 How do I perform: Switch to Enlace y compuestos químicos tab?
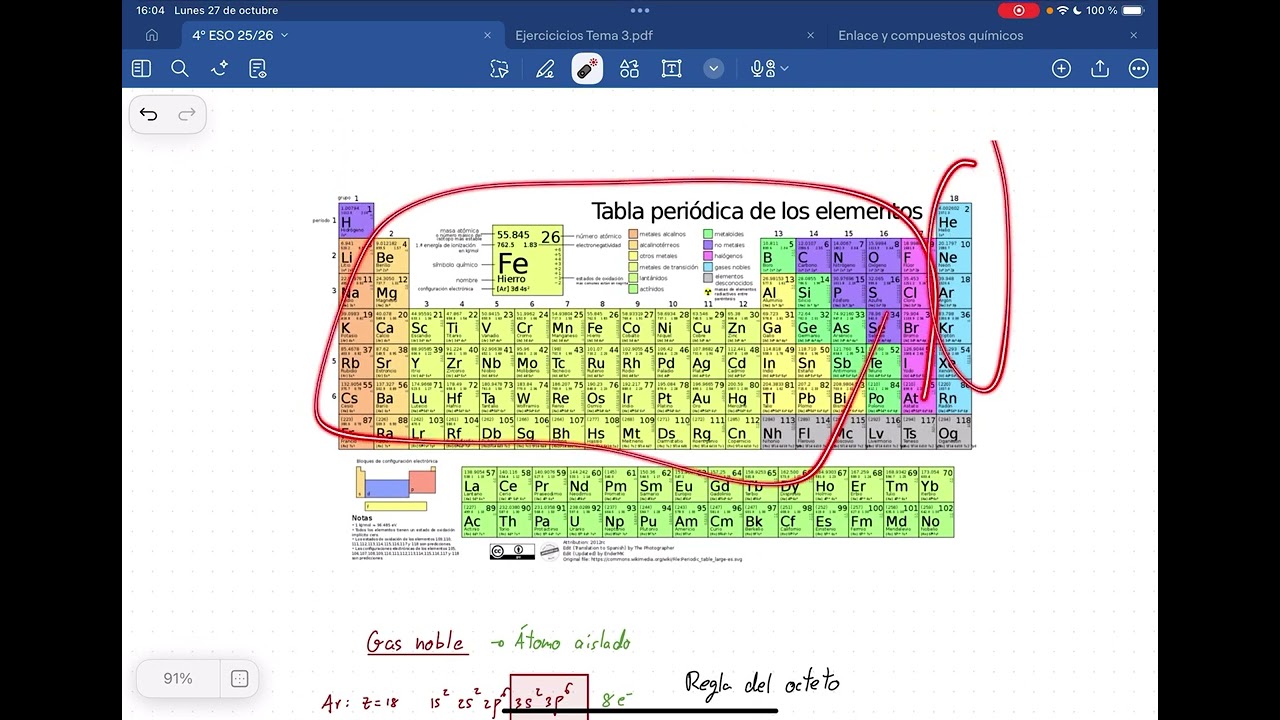coord(931,35)
